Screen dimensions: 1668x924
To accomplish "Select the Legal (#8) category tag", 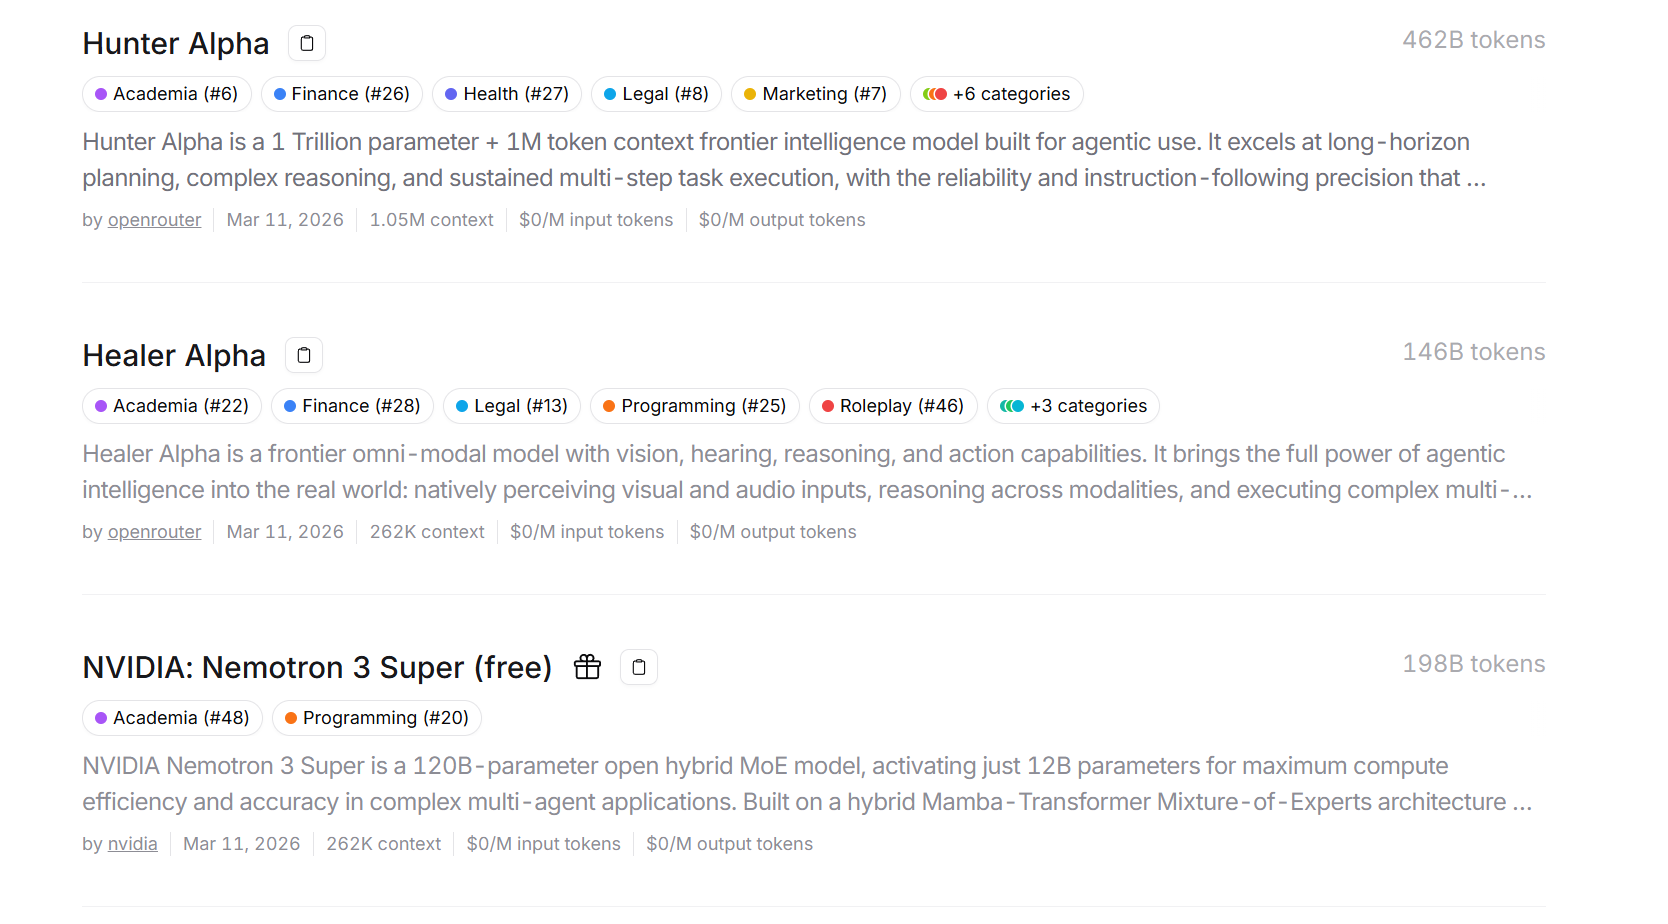I will tap(656, 94).
